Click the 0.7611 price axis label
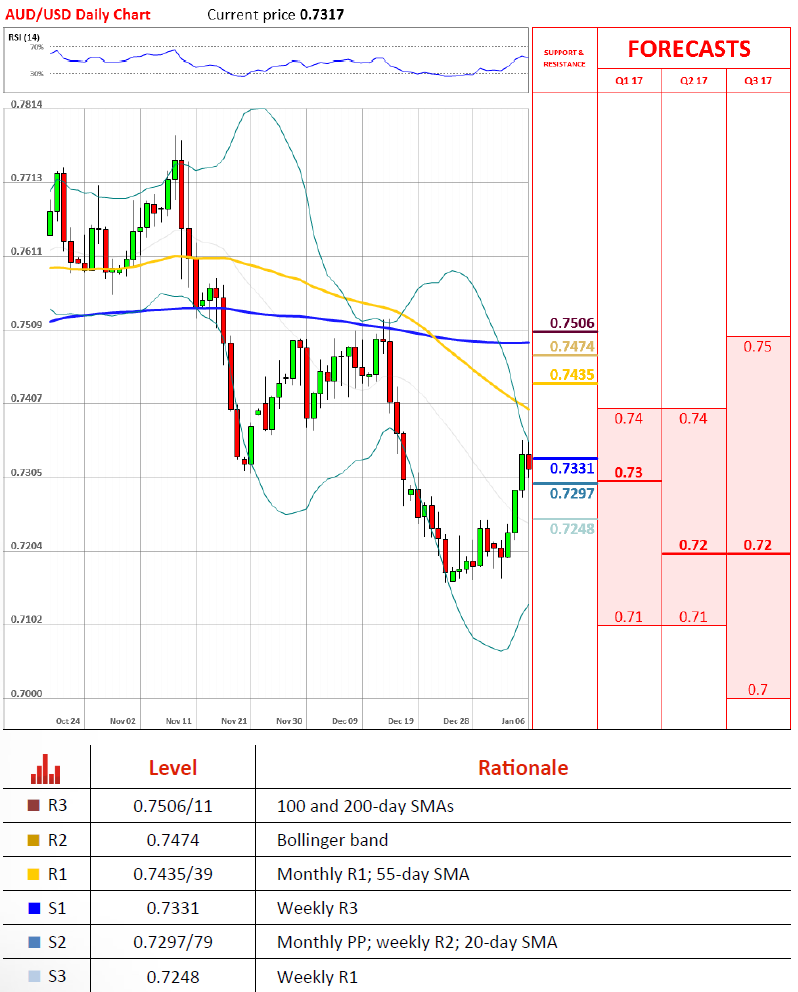 [27, 252]
